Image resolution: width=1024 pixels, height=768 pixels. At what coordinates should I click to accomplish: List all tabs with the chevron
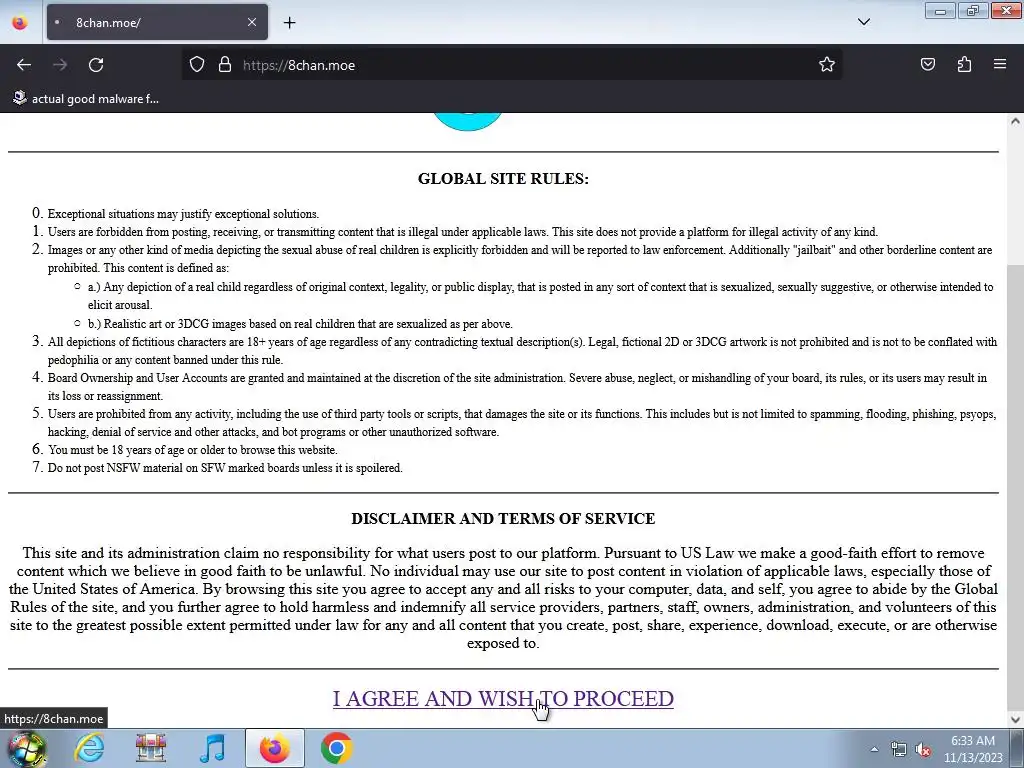pyautogui.click(x=863, y=22)
